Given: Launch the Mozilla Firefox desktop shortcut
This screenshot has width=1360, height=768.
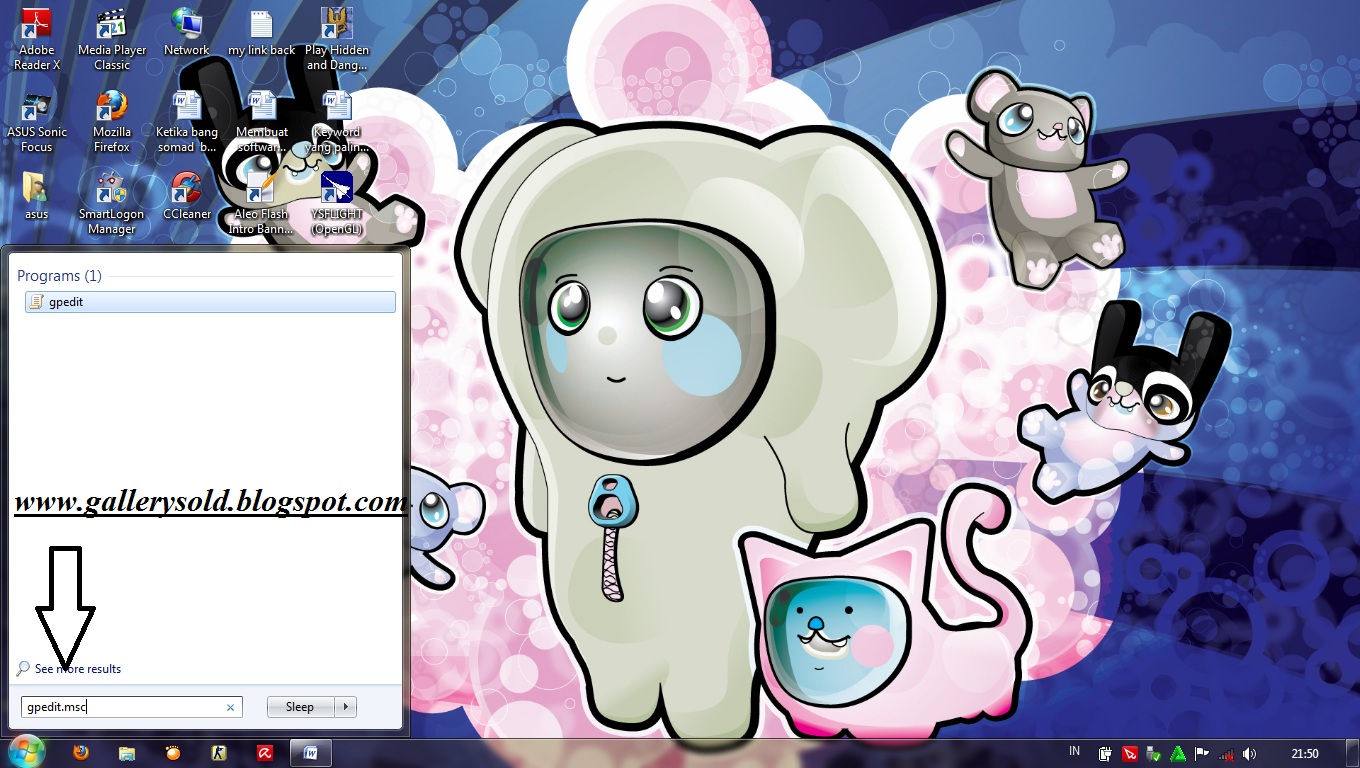Looking at the screenshot, I should click(x=112, y=122).
